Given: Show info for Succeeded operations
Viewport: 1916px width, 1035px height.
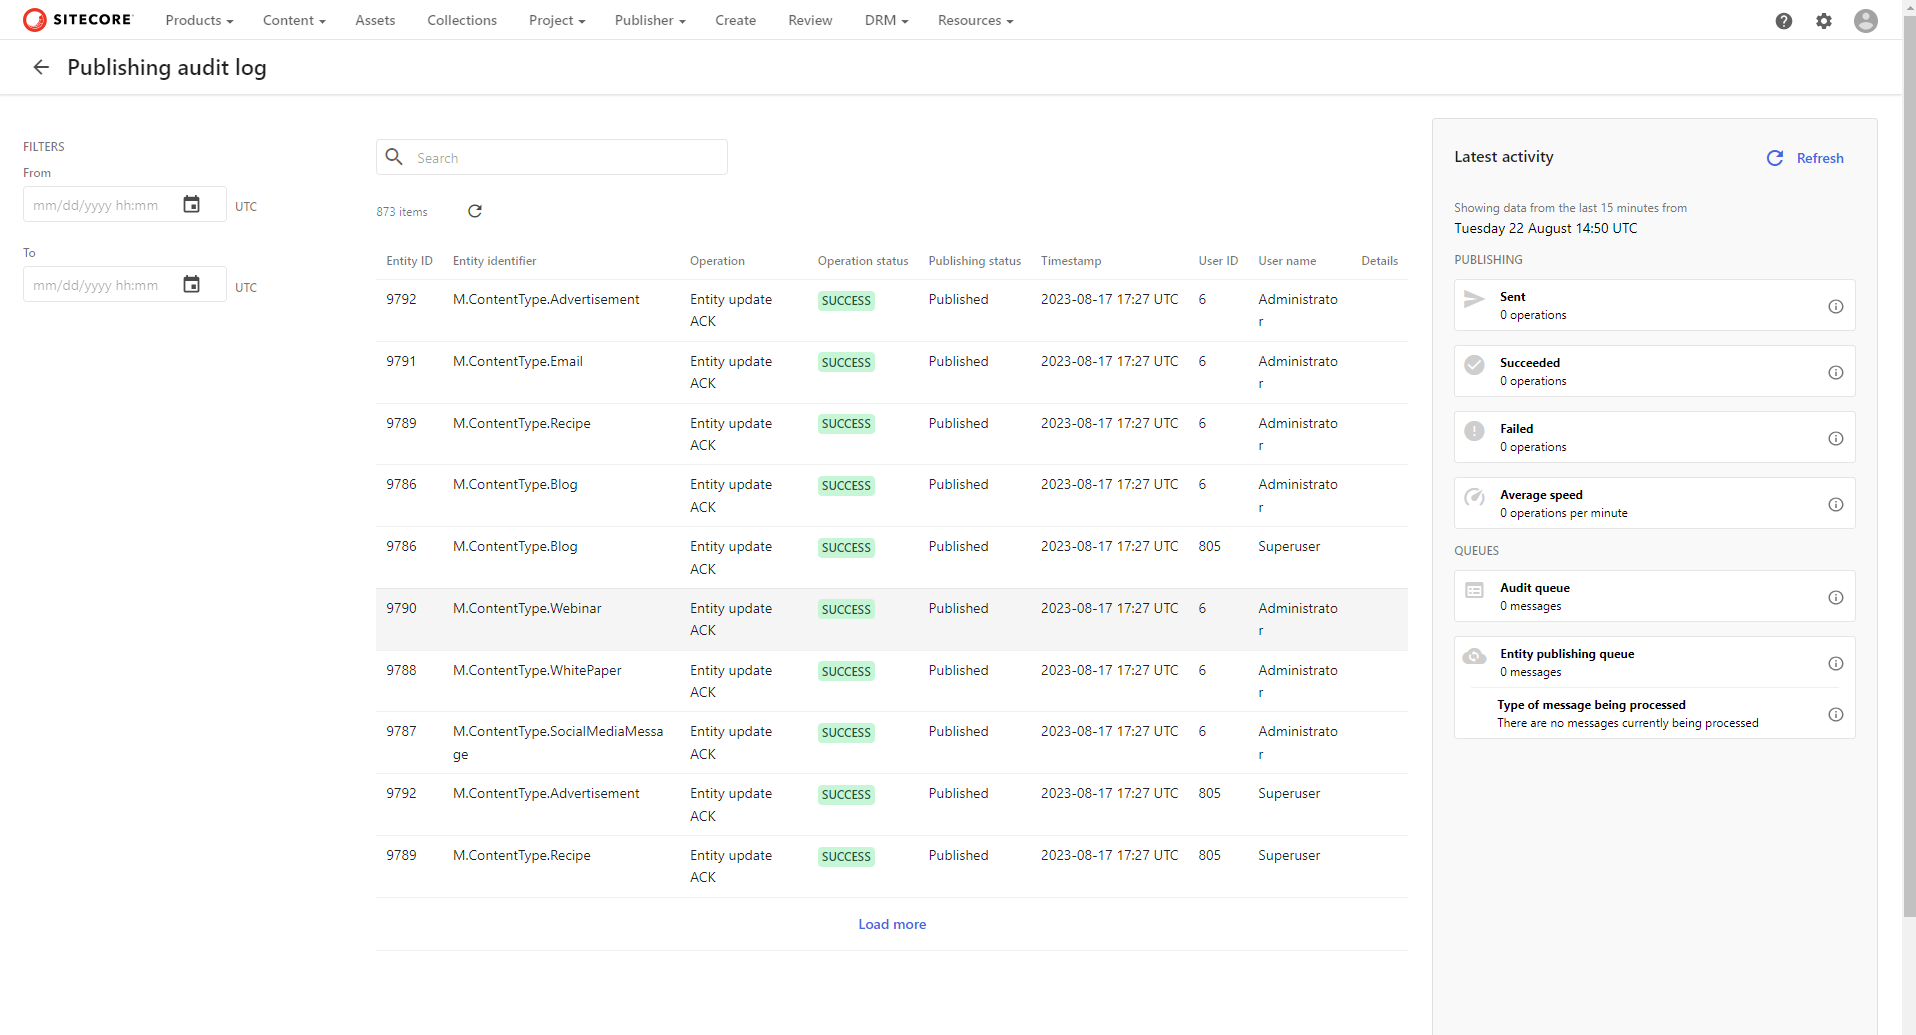Looking at the screenshot, I should pos(1836,372).
